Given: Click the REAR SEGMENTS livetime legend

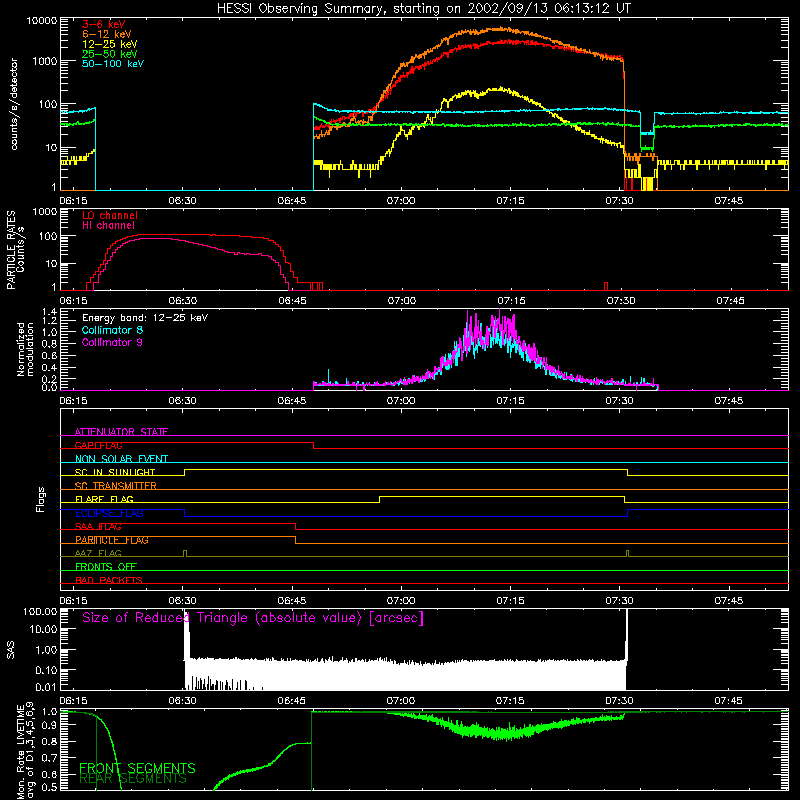Looking at the screenshot, I should coord(133,779).
